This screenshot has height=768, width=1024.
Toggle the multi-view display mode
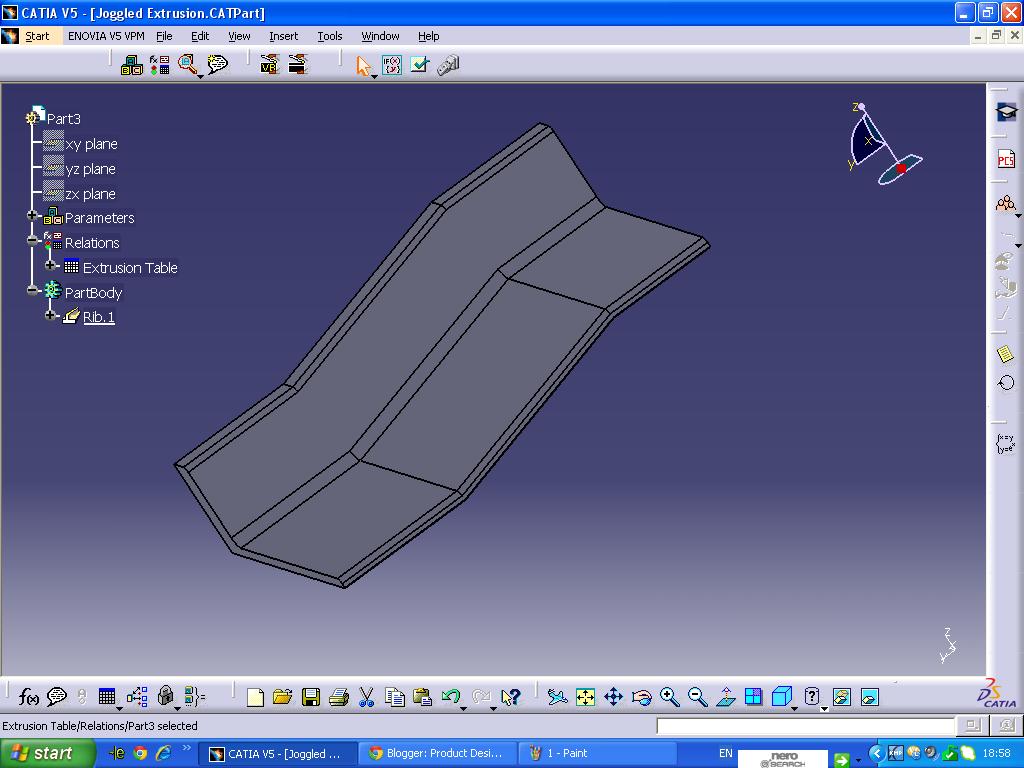tap(752, 697)
